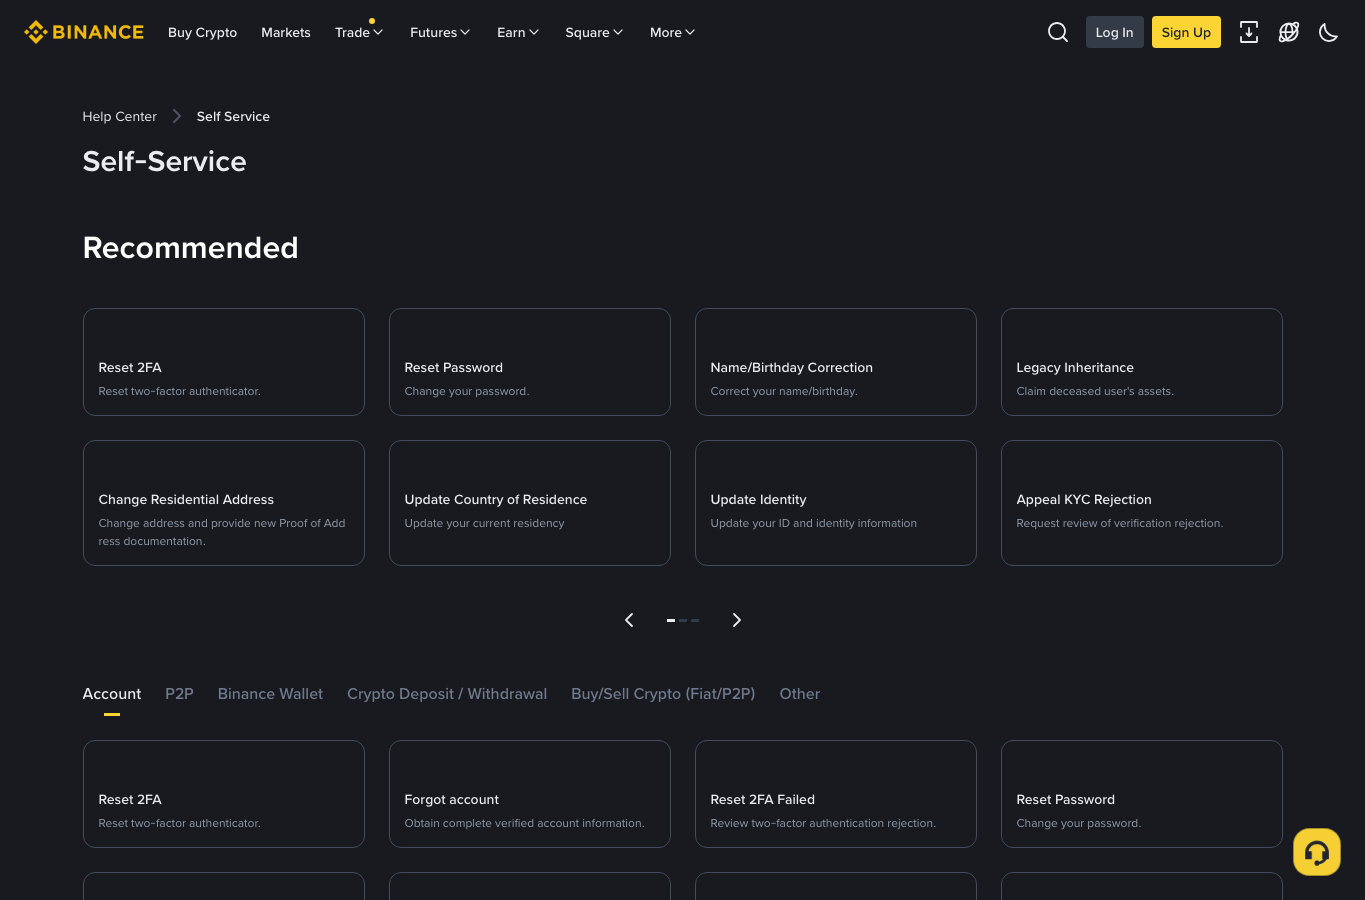Open the Help Center breadcrumb link

tap(119, 116)
